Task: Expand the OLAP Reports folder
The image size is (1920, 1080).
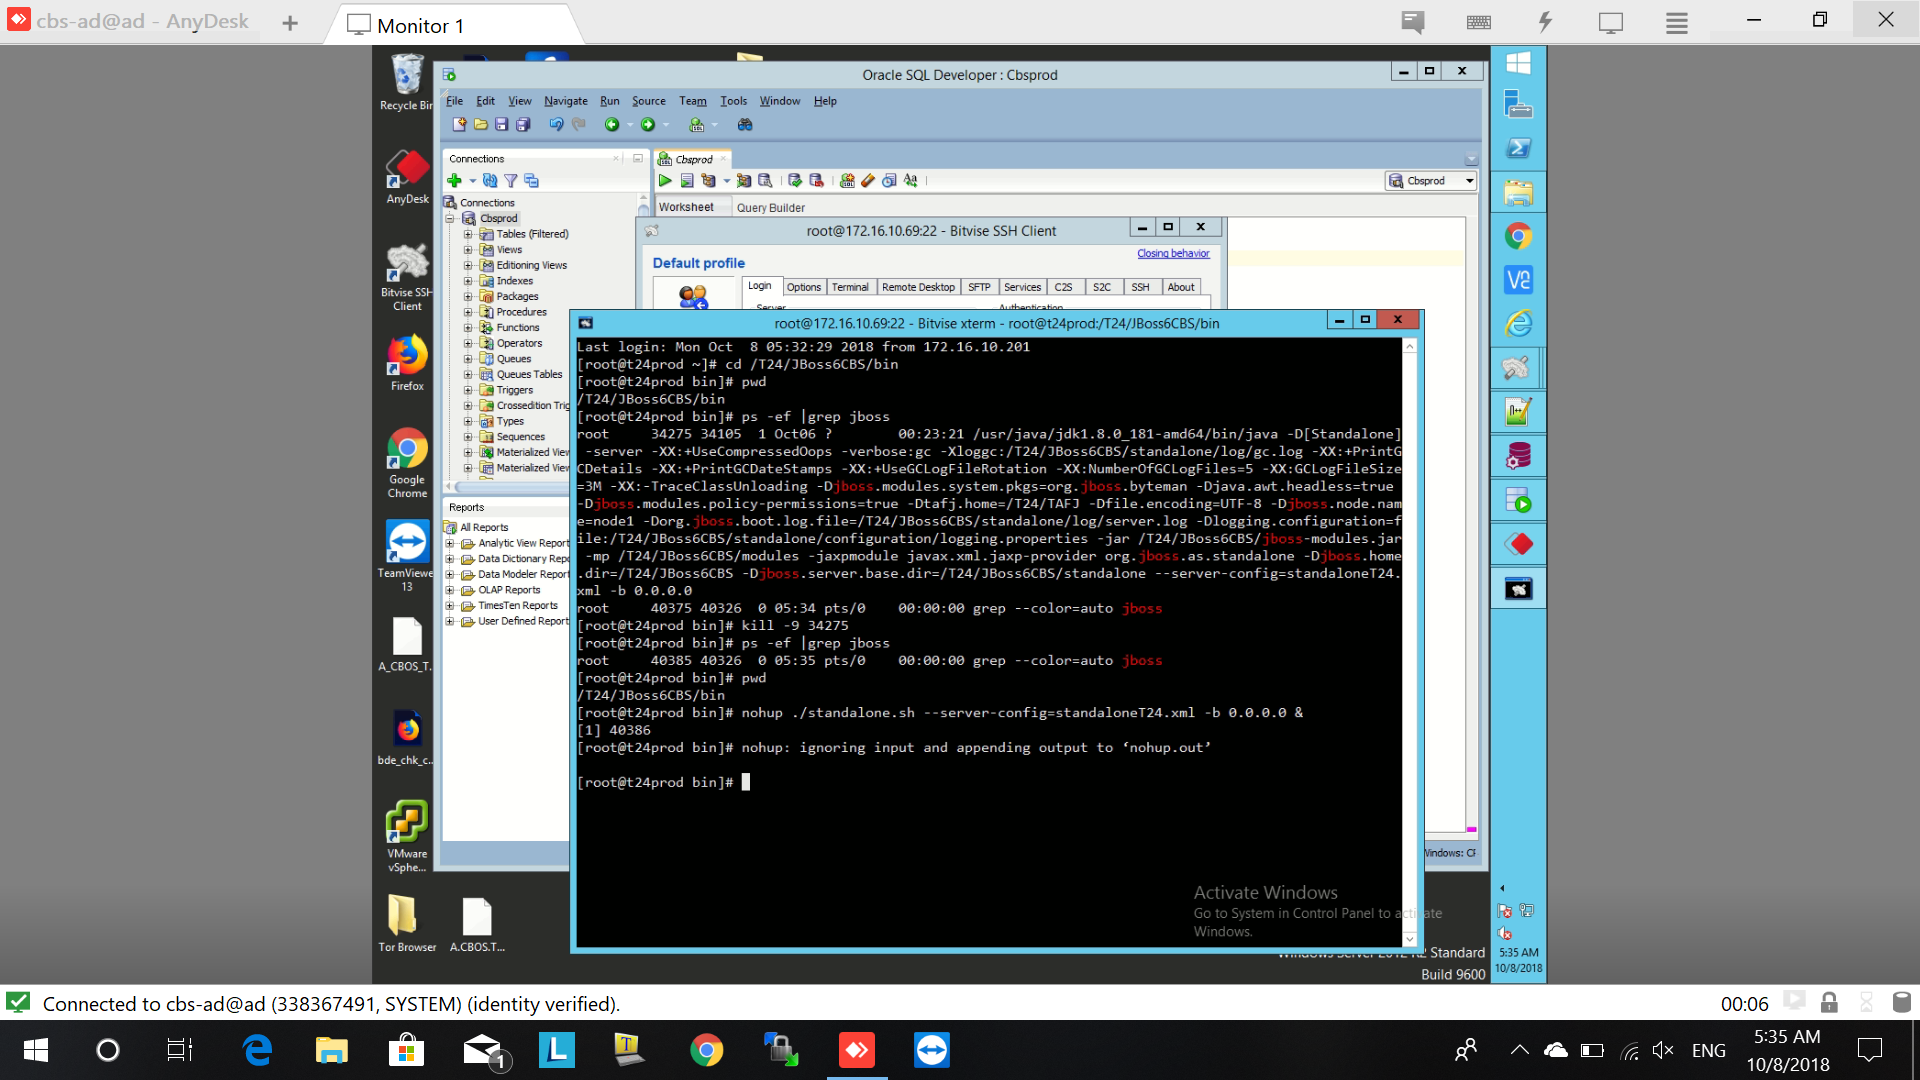Action: click(450, 590)
